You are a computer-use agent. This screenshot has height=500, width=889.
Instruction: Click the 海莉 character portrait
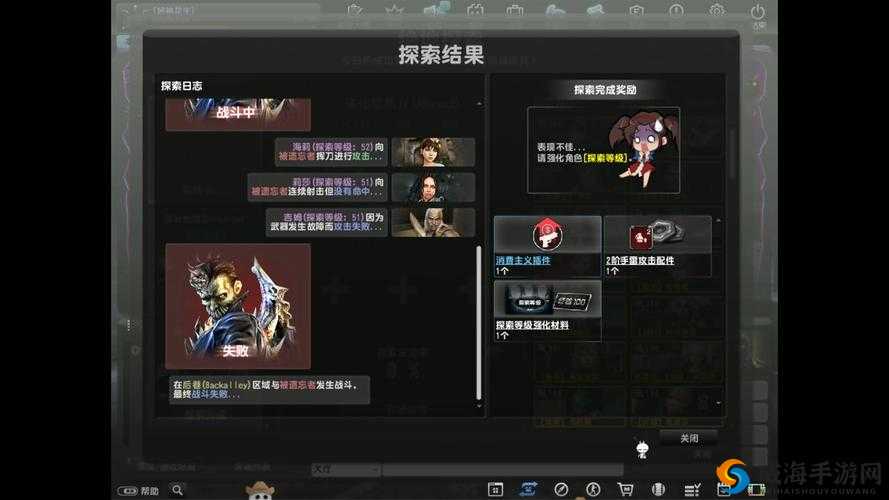click(433, 152)
